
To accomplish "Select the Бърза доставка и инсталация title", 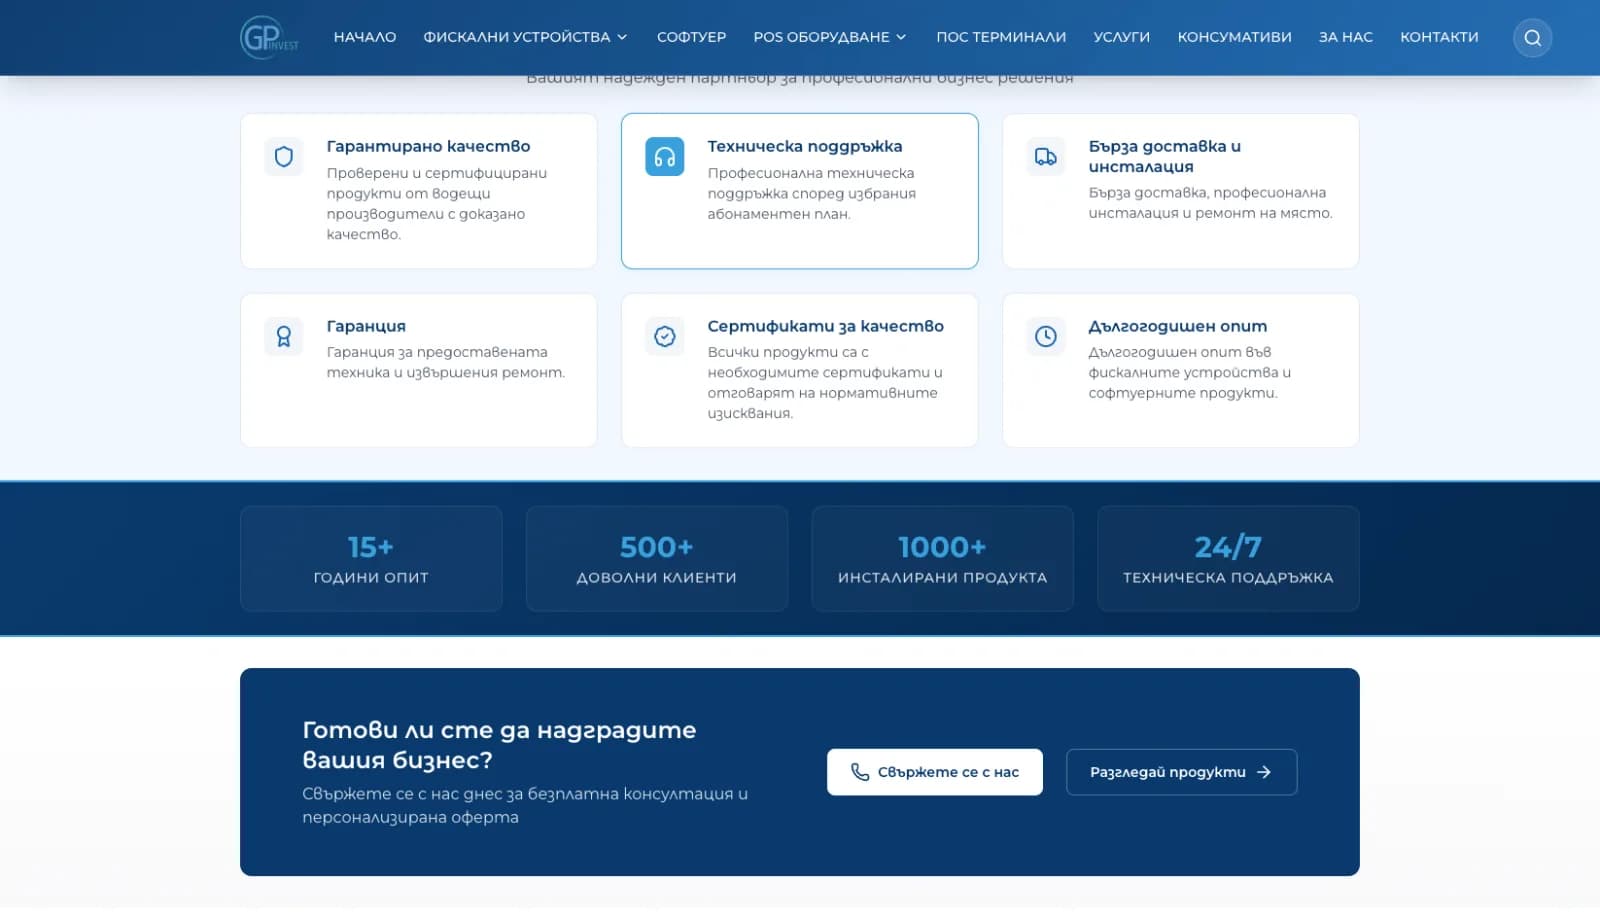I will tap(1165, 156).
